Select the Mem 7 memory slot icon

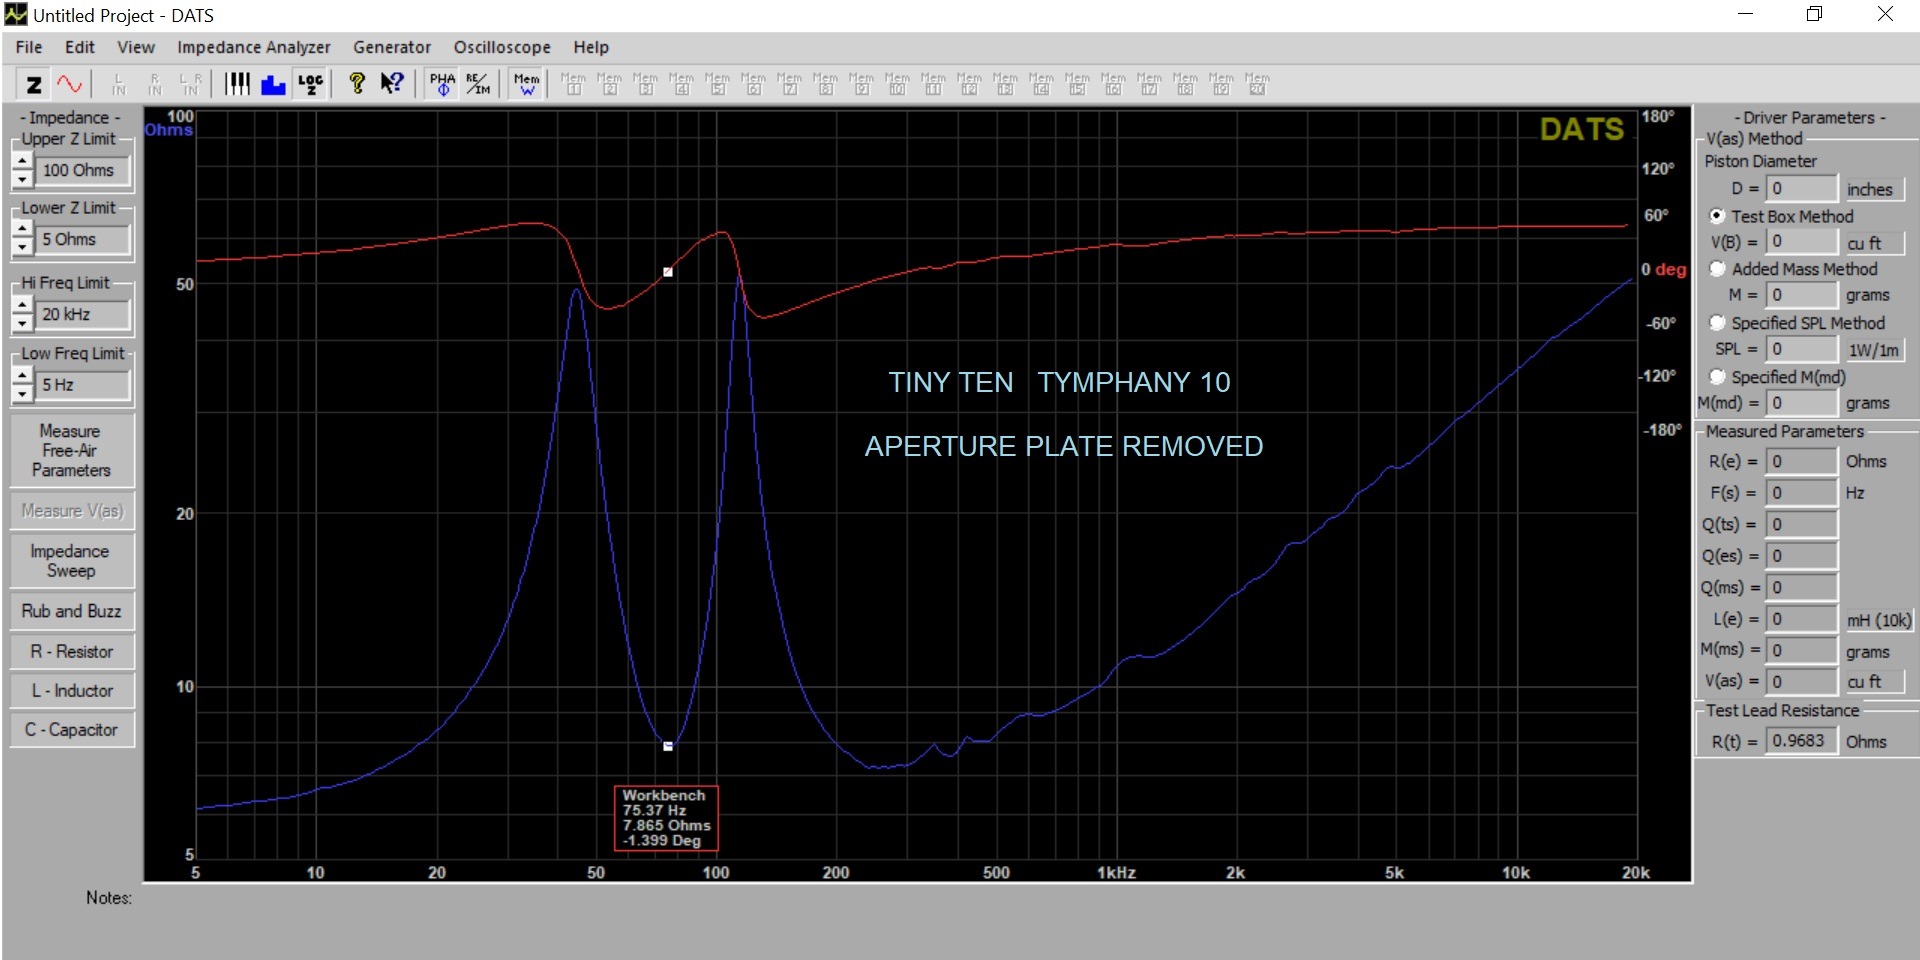(790, 84)
